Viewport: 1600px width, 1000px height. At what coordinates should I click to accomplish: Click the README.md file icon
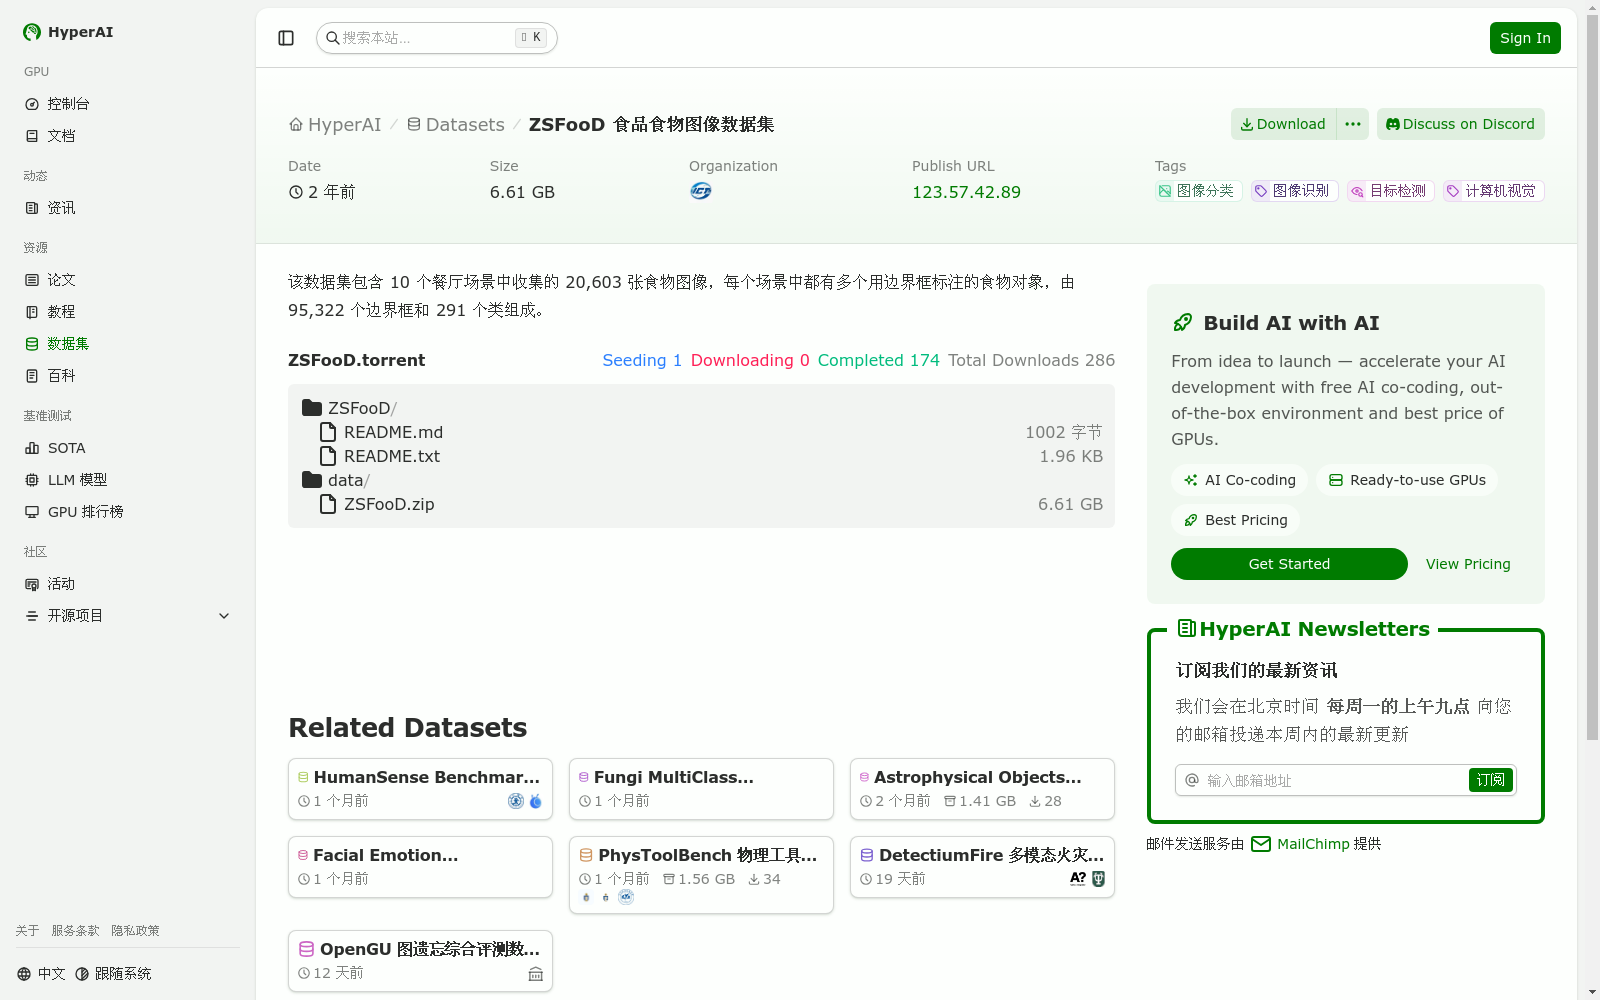point(328,432)
